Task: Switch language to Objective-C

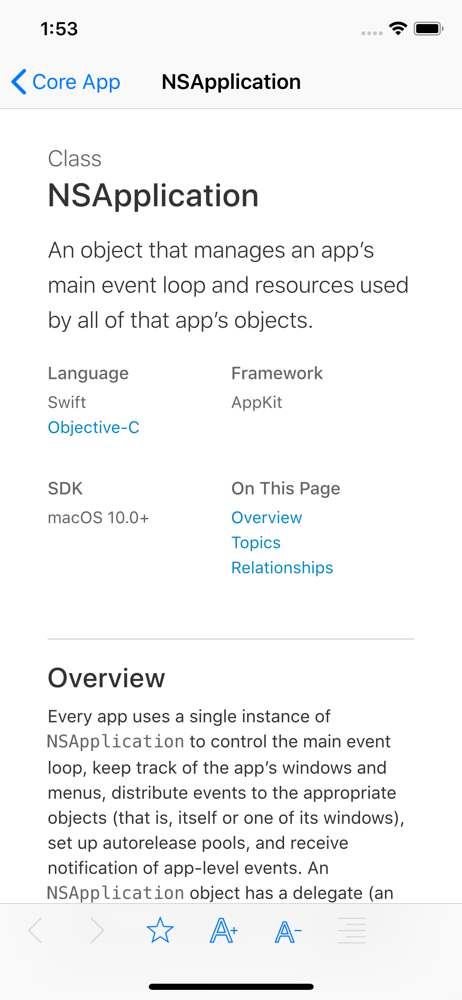Action: (x=94, y=427)
